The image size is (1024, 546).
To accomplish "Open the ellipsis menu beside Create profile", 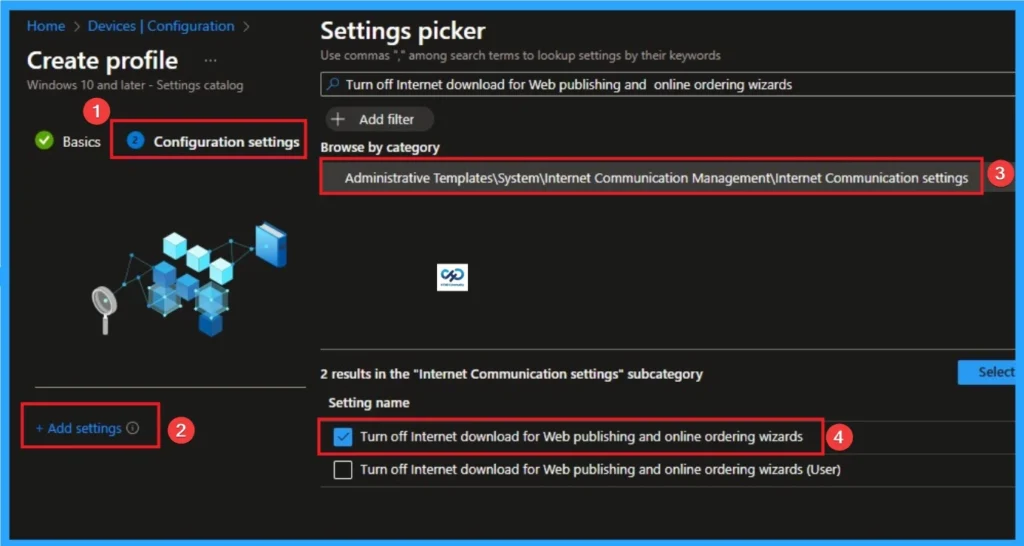I will click(210, 61).
